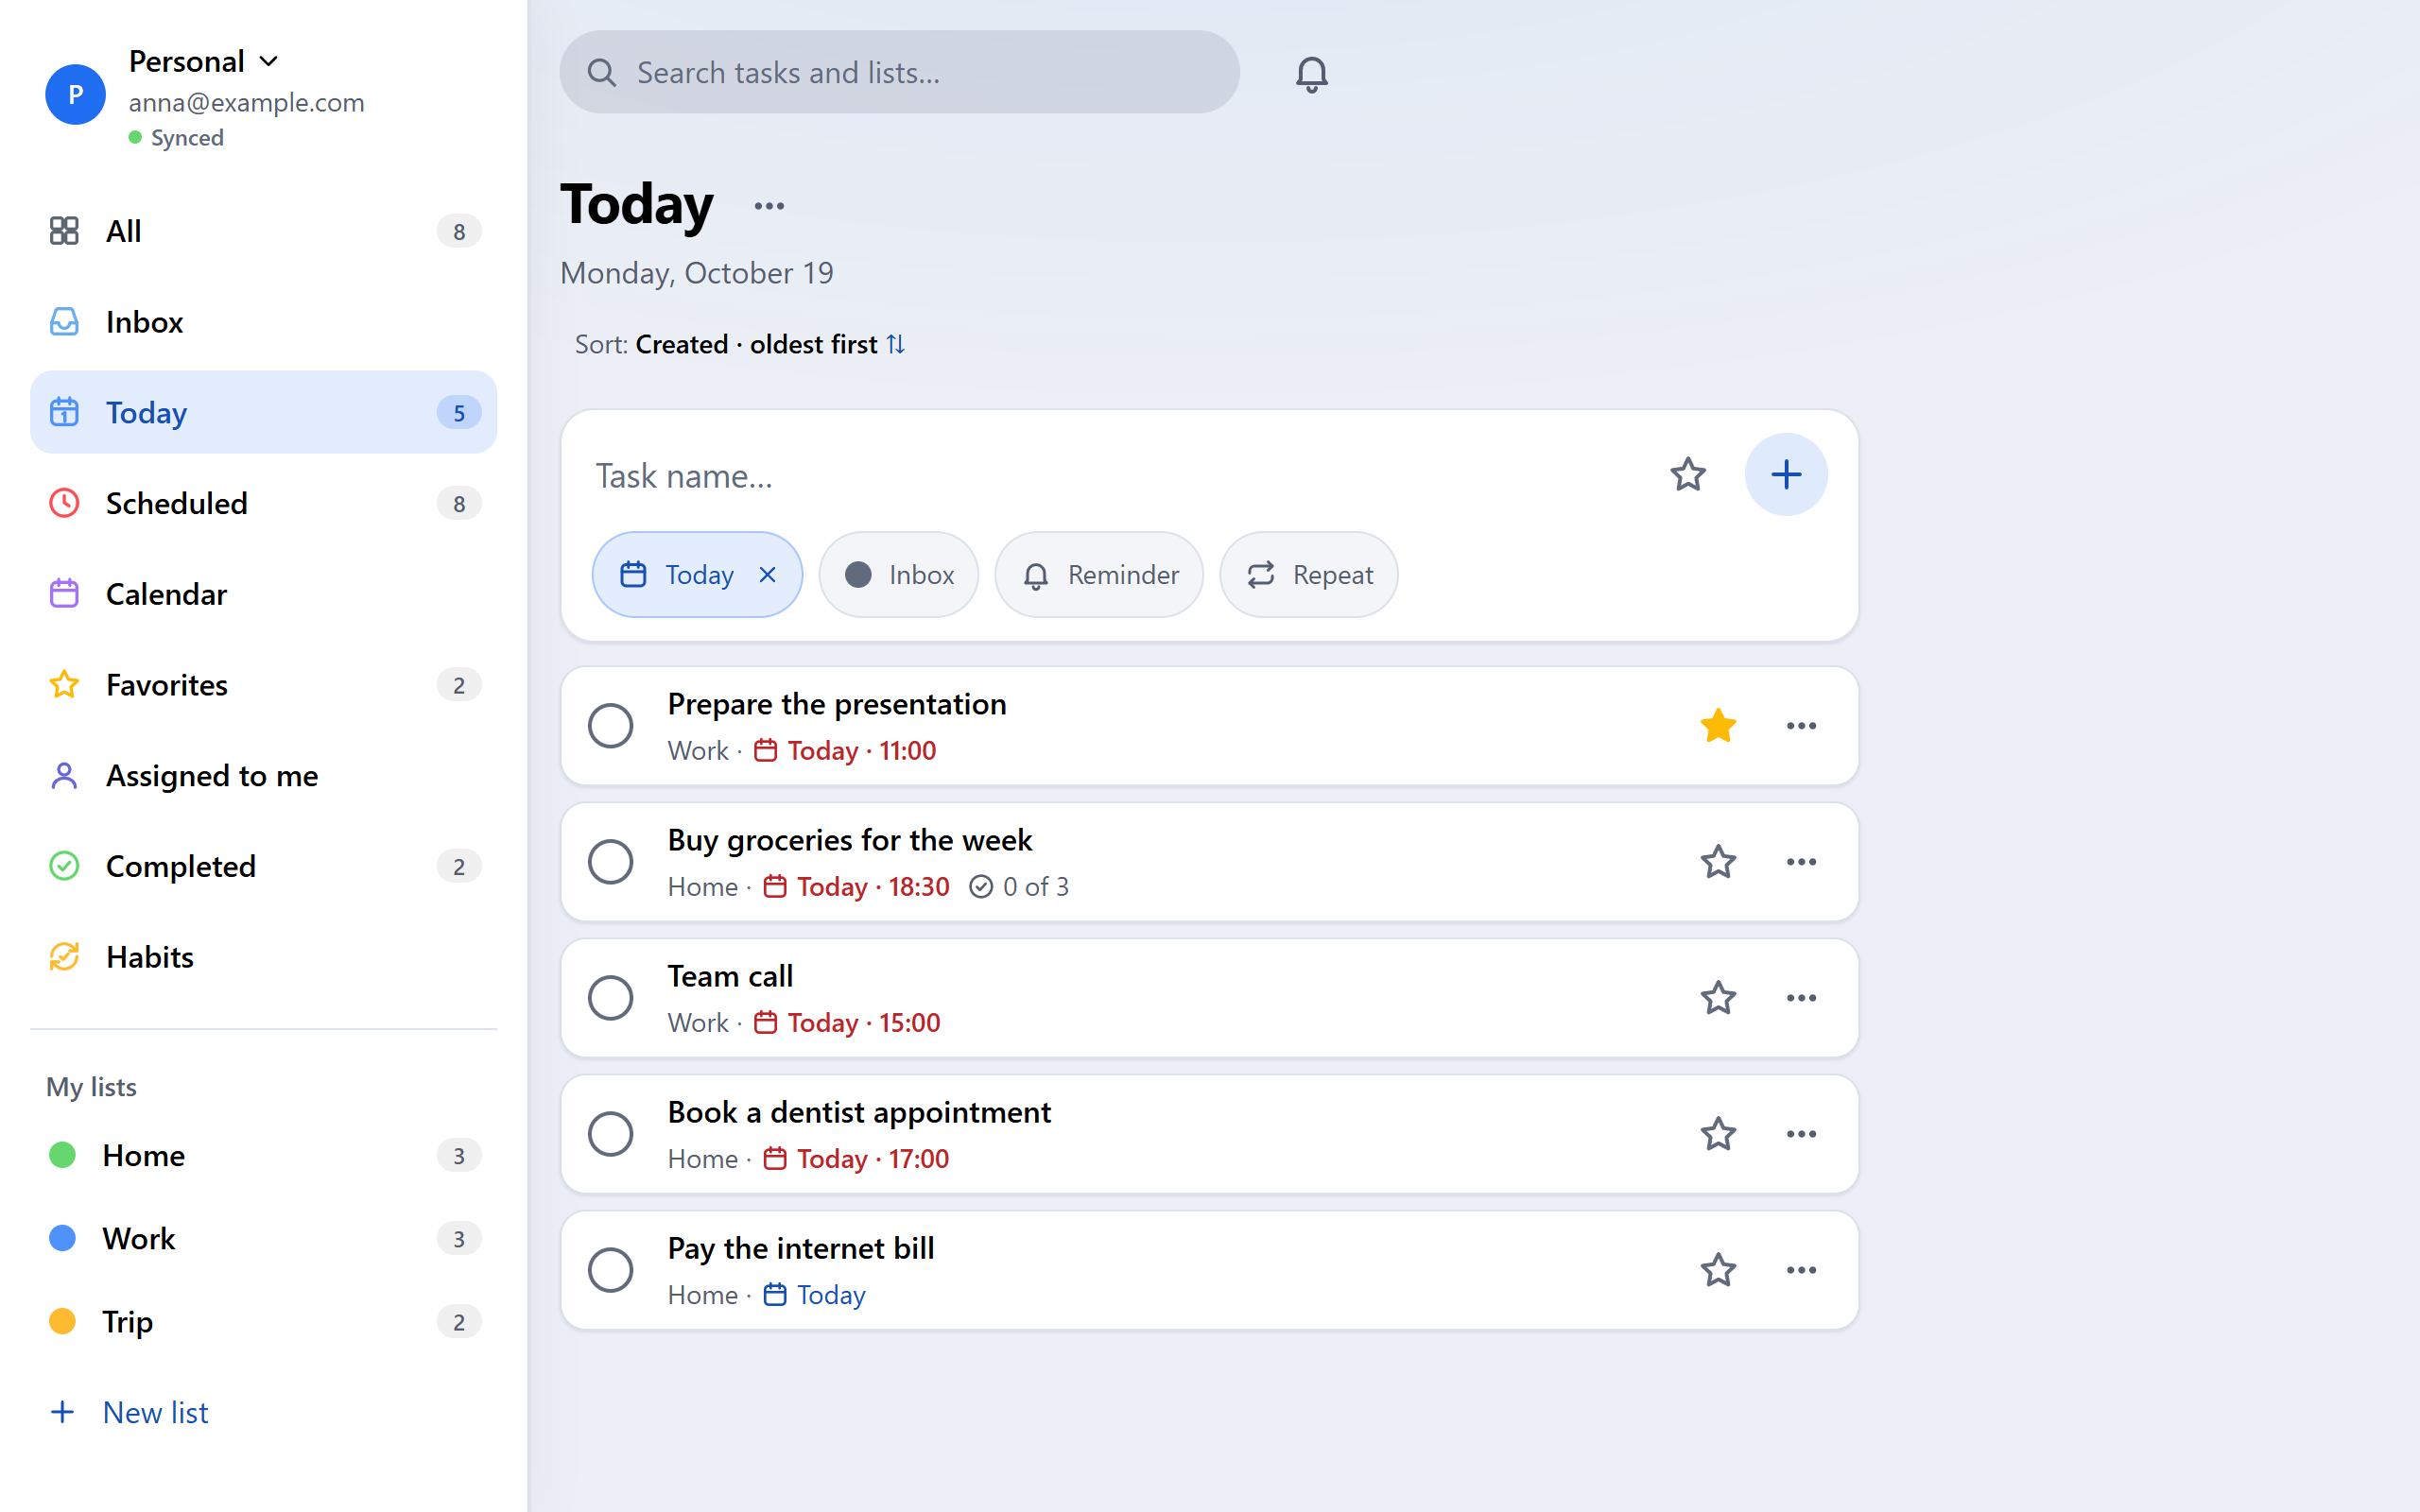Open the Home list
The image size is (2420, 1512).
tap(264, 1156)
